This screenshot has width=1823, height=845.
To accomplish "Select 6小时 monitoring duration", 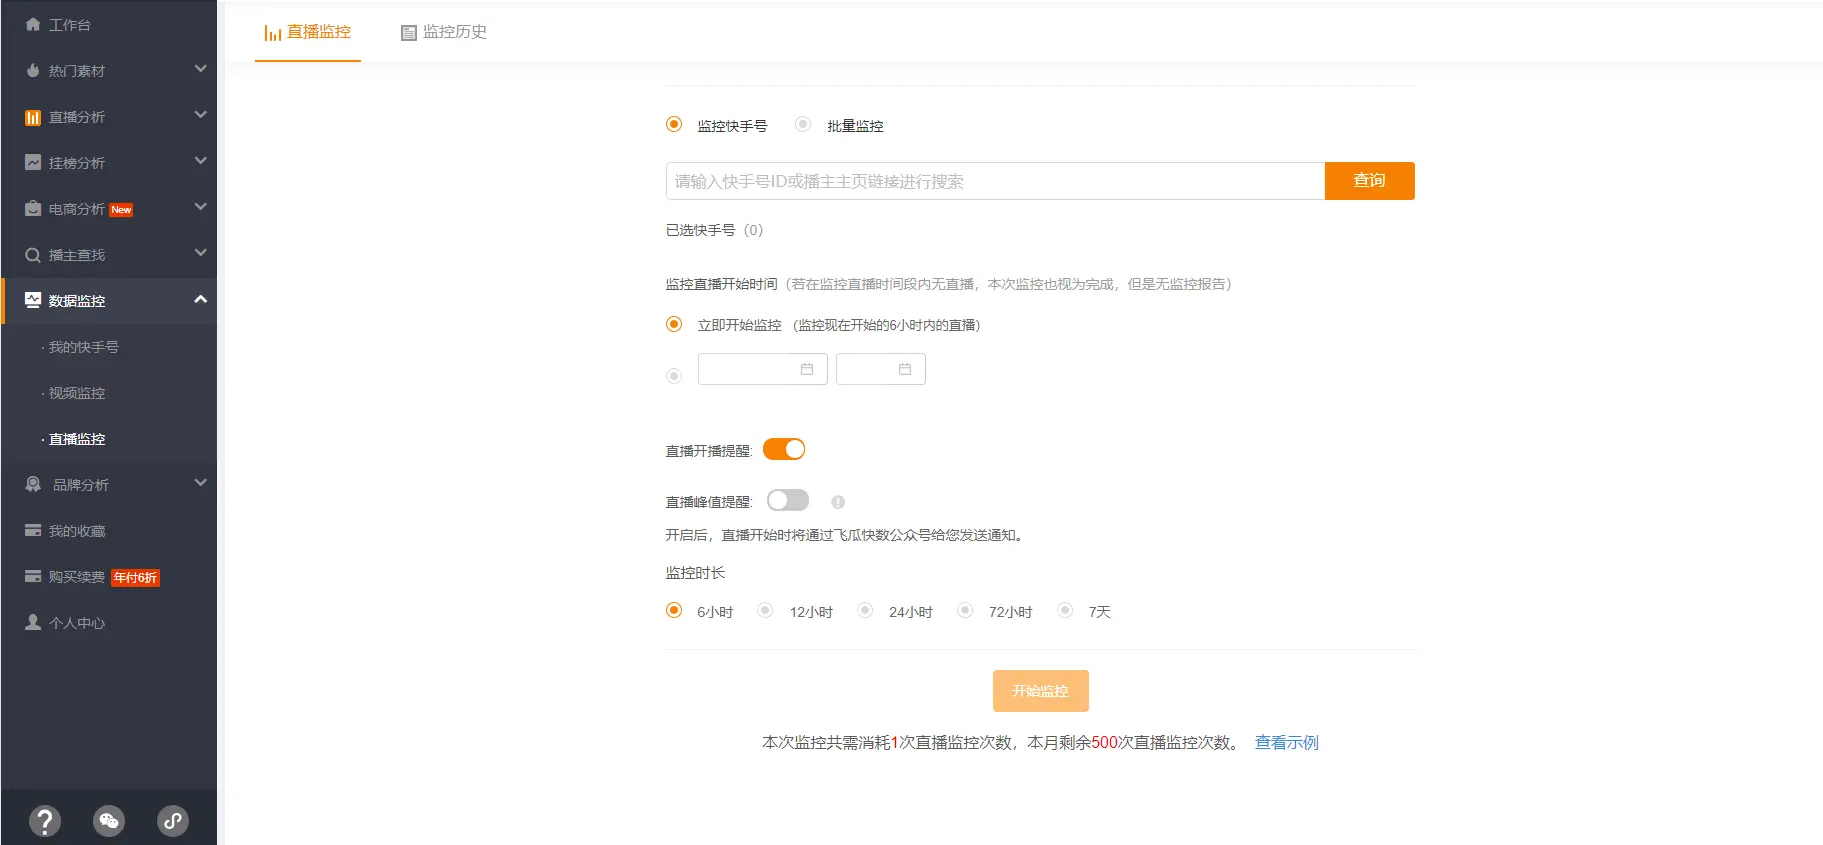I will tap(674, 610).
